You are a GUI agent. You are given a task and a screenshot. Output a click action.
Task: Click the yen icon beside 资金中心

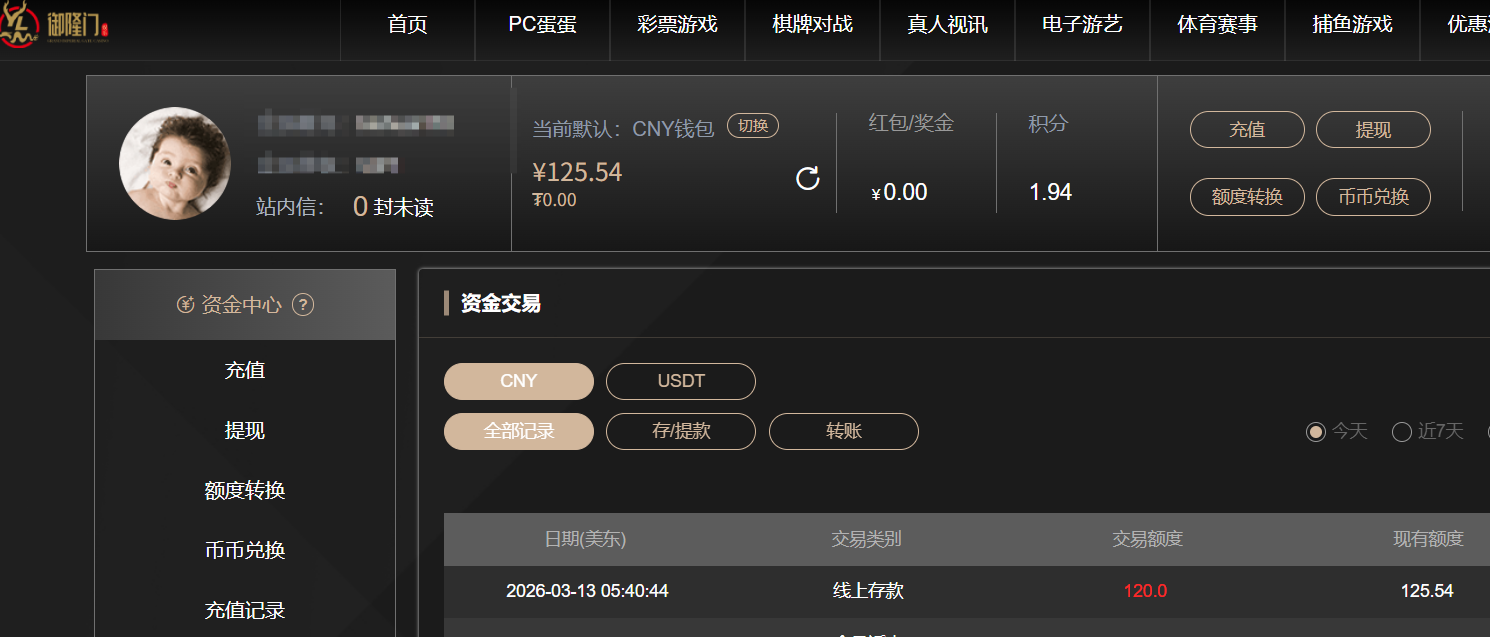click(185, 305)
